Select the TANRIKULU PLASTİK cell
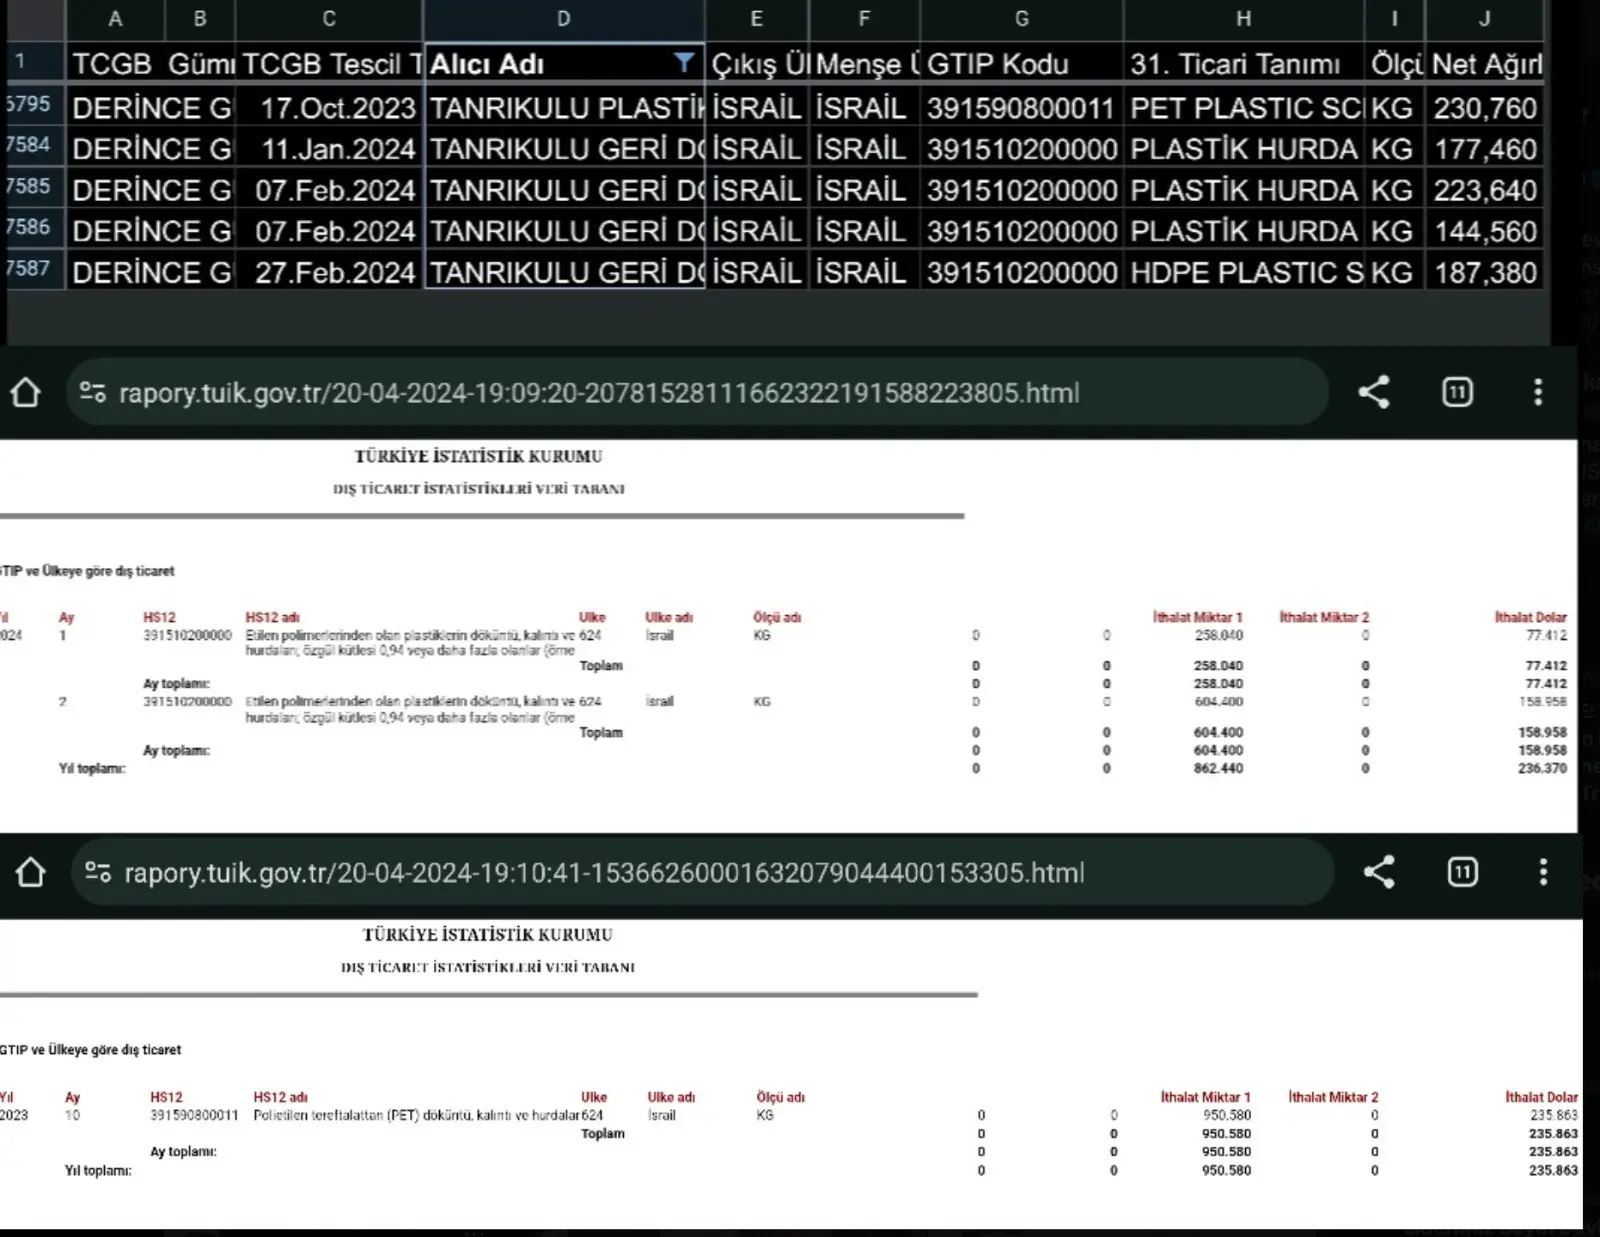This screenshot has width=1600, height=1237. click(564, 108)
